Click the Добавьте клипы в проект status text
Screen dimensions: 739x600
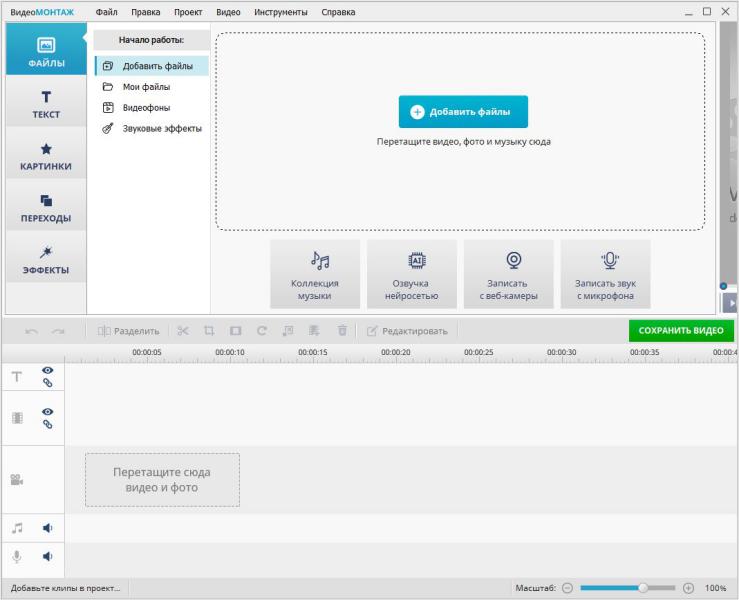(66, 588)
